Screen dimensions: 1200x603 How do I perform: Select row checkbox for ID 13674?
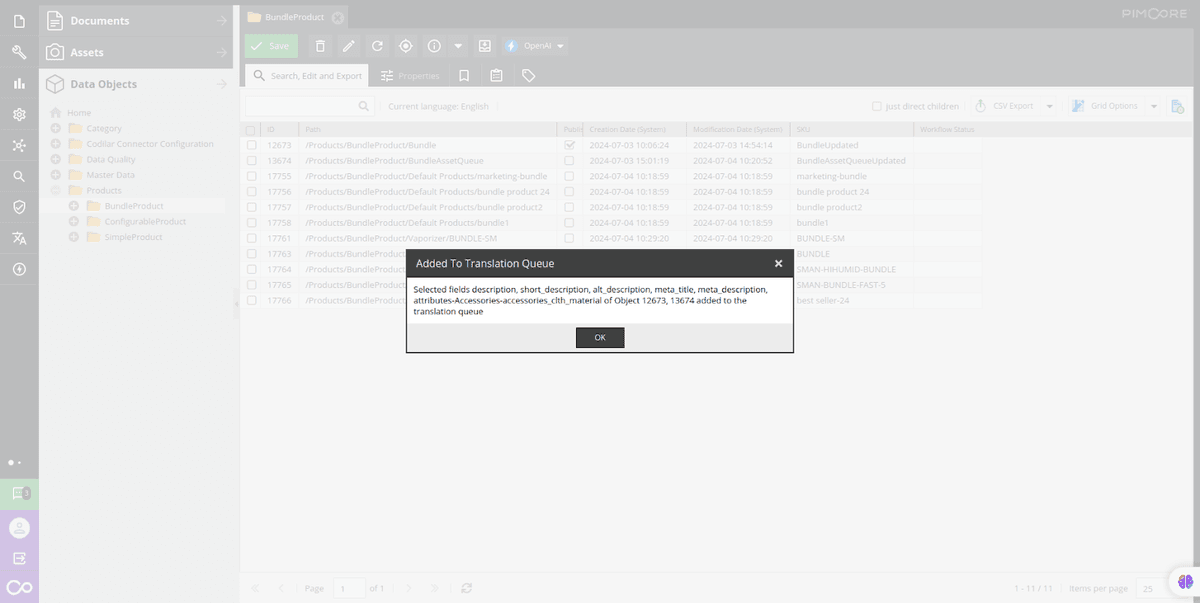(x=252, y=160)
